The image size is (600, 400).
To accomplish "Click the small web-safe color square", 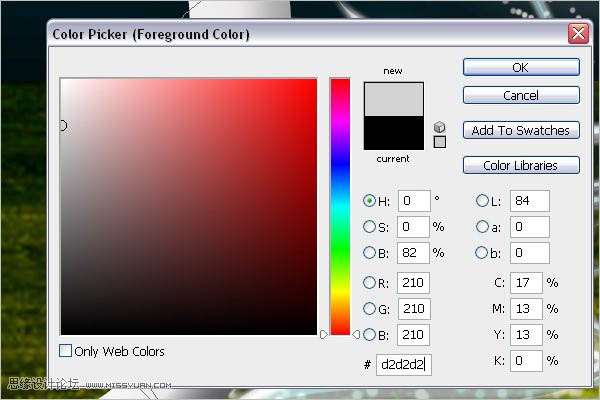I will 440,142.
